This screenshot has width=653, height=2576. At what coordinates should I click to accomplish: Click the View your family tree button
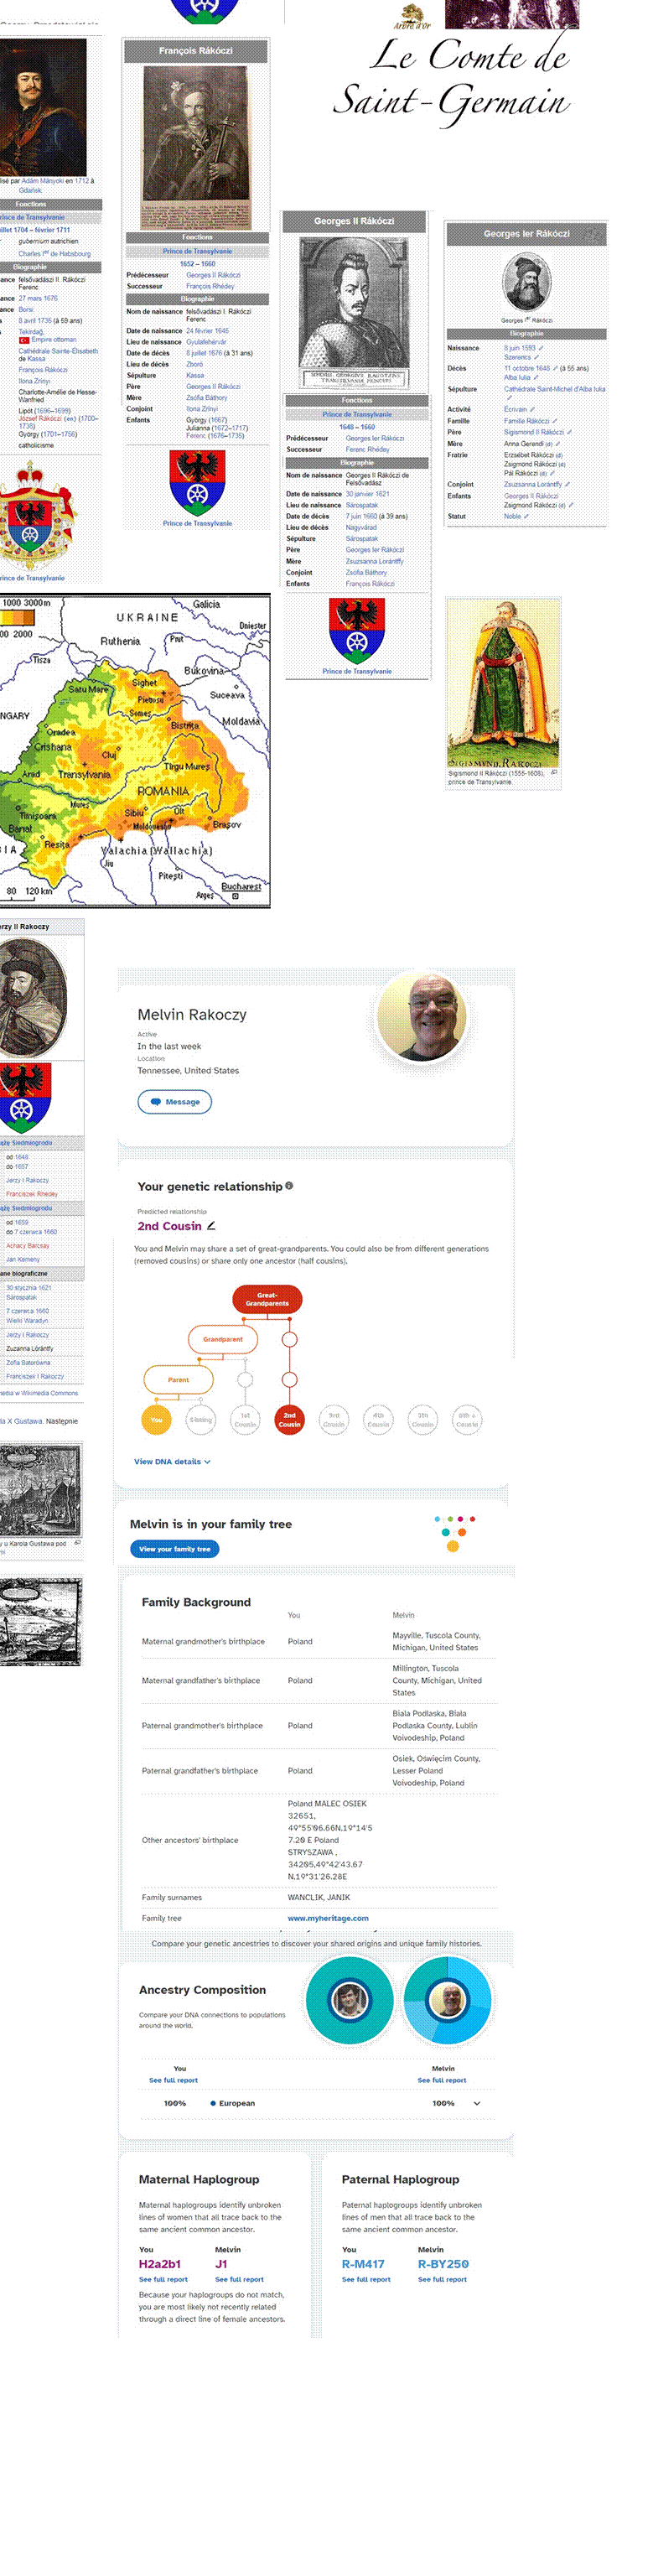(174, 1549)
